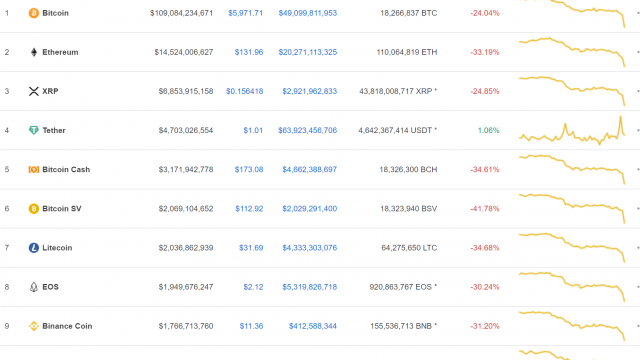Viewport: 640px width, 360px height.
Task: Open Bitcoin Cash price sparkline chart
Action: 572,169
